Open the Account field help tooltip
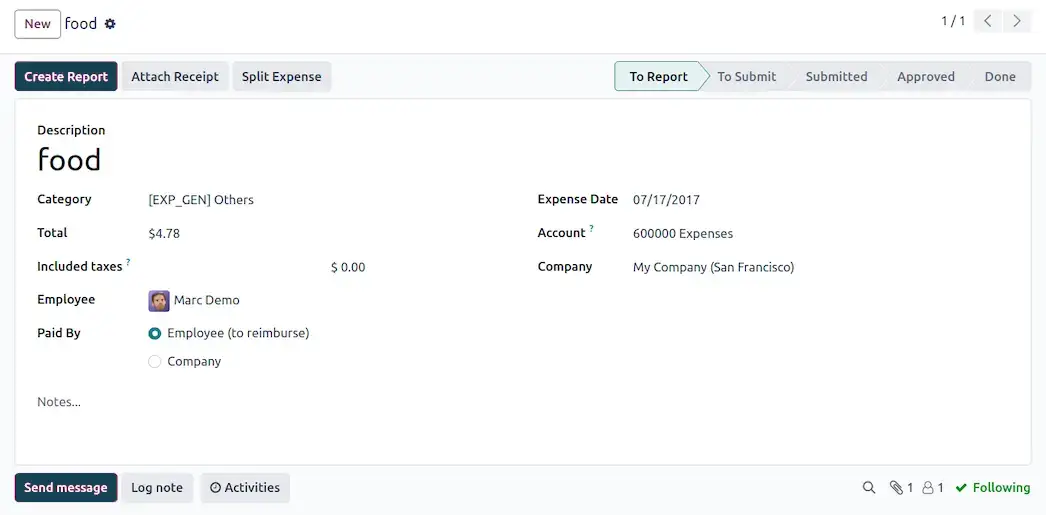The image size is (1046, 515). (591, 229)
